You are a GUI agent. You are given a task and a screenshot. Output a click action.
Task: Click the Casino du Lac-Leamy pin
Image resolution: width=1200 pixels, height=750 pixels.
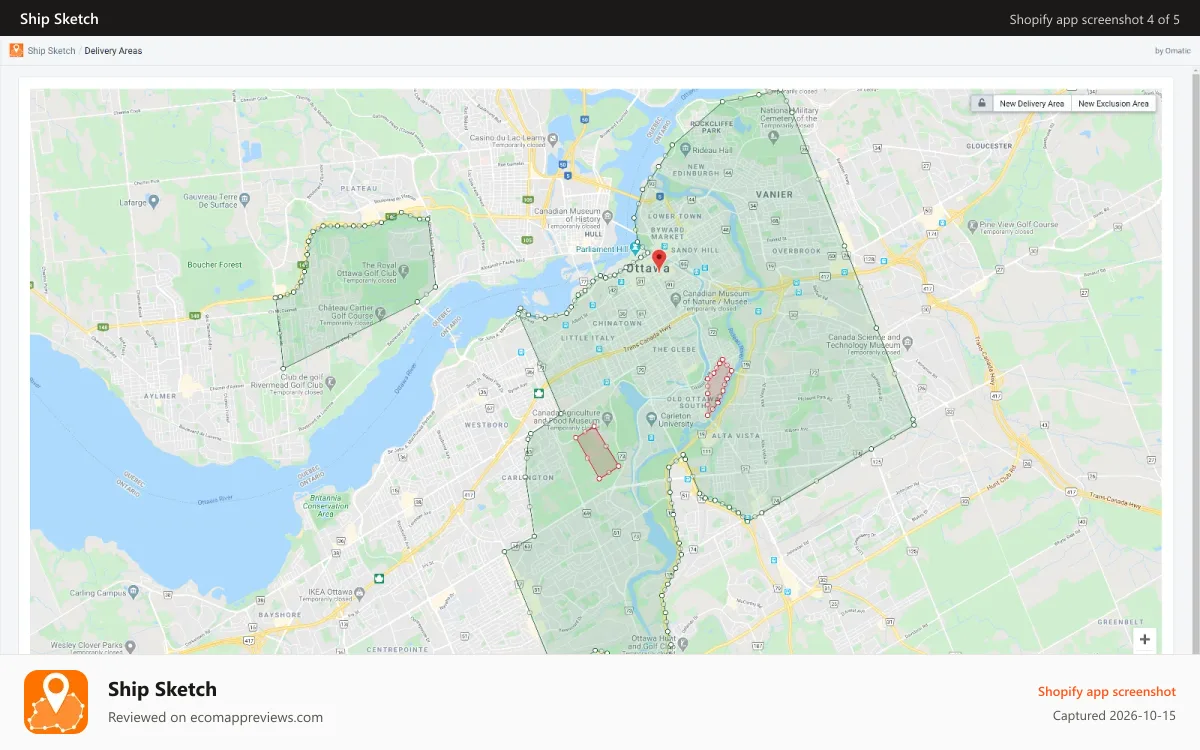click(x=551, y=138)
